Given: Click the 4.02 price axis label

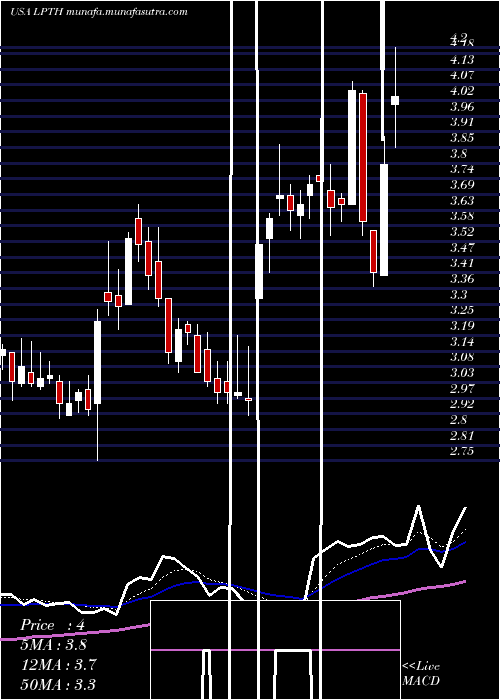Looking at the screenshot, I should click(x=462, y=91).
